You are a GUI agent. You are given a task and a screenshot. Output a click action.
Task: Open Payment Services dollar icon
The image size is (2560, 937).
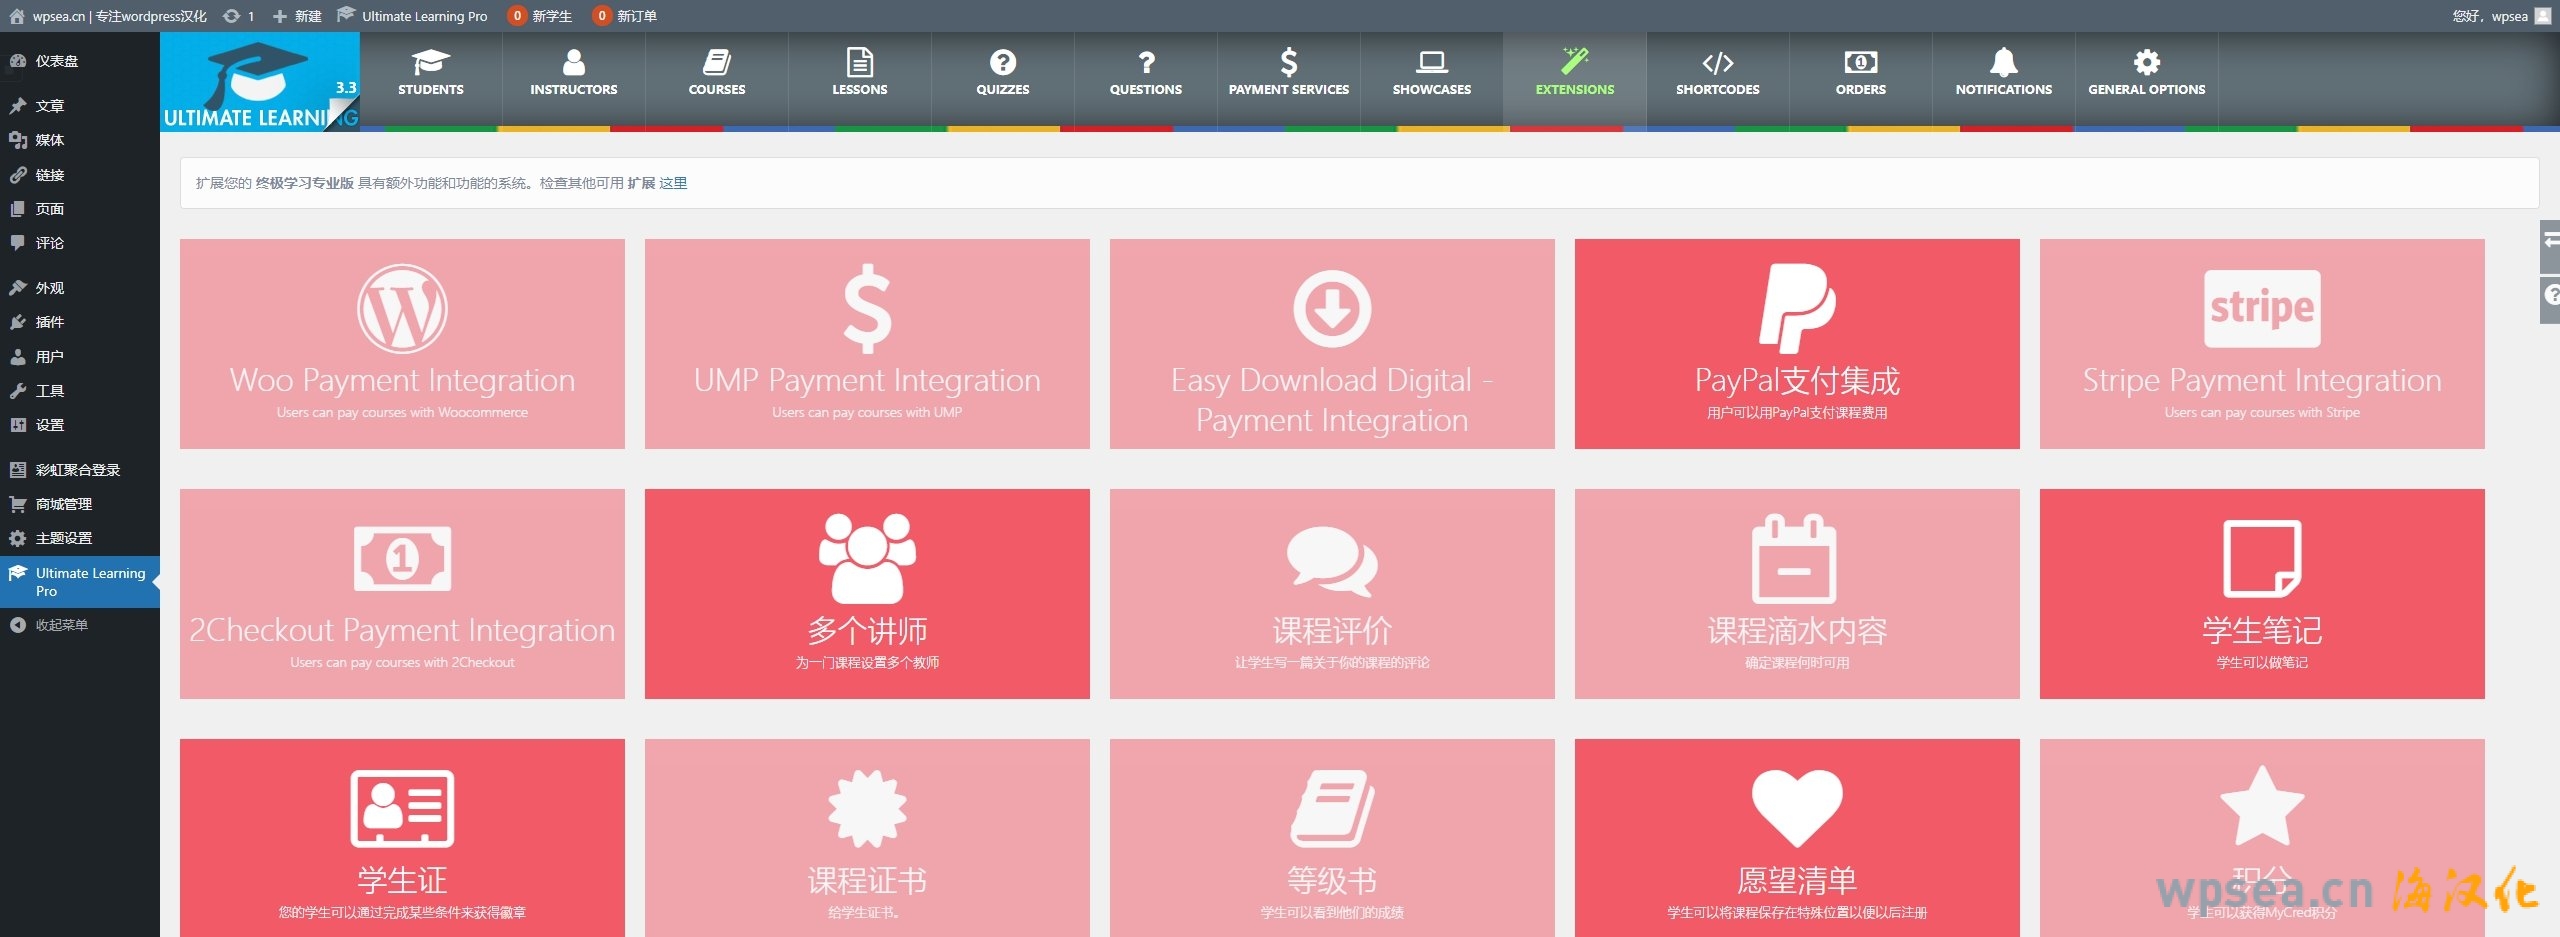click(x=1288, y=62)
